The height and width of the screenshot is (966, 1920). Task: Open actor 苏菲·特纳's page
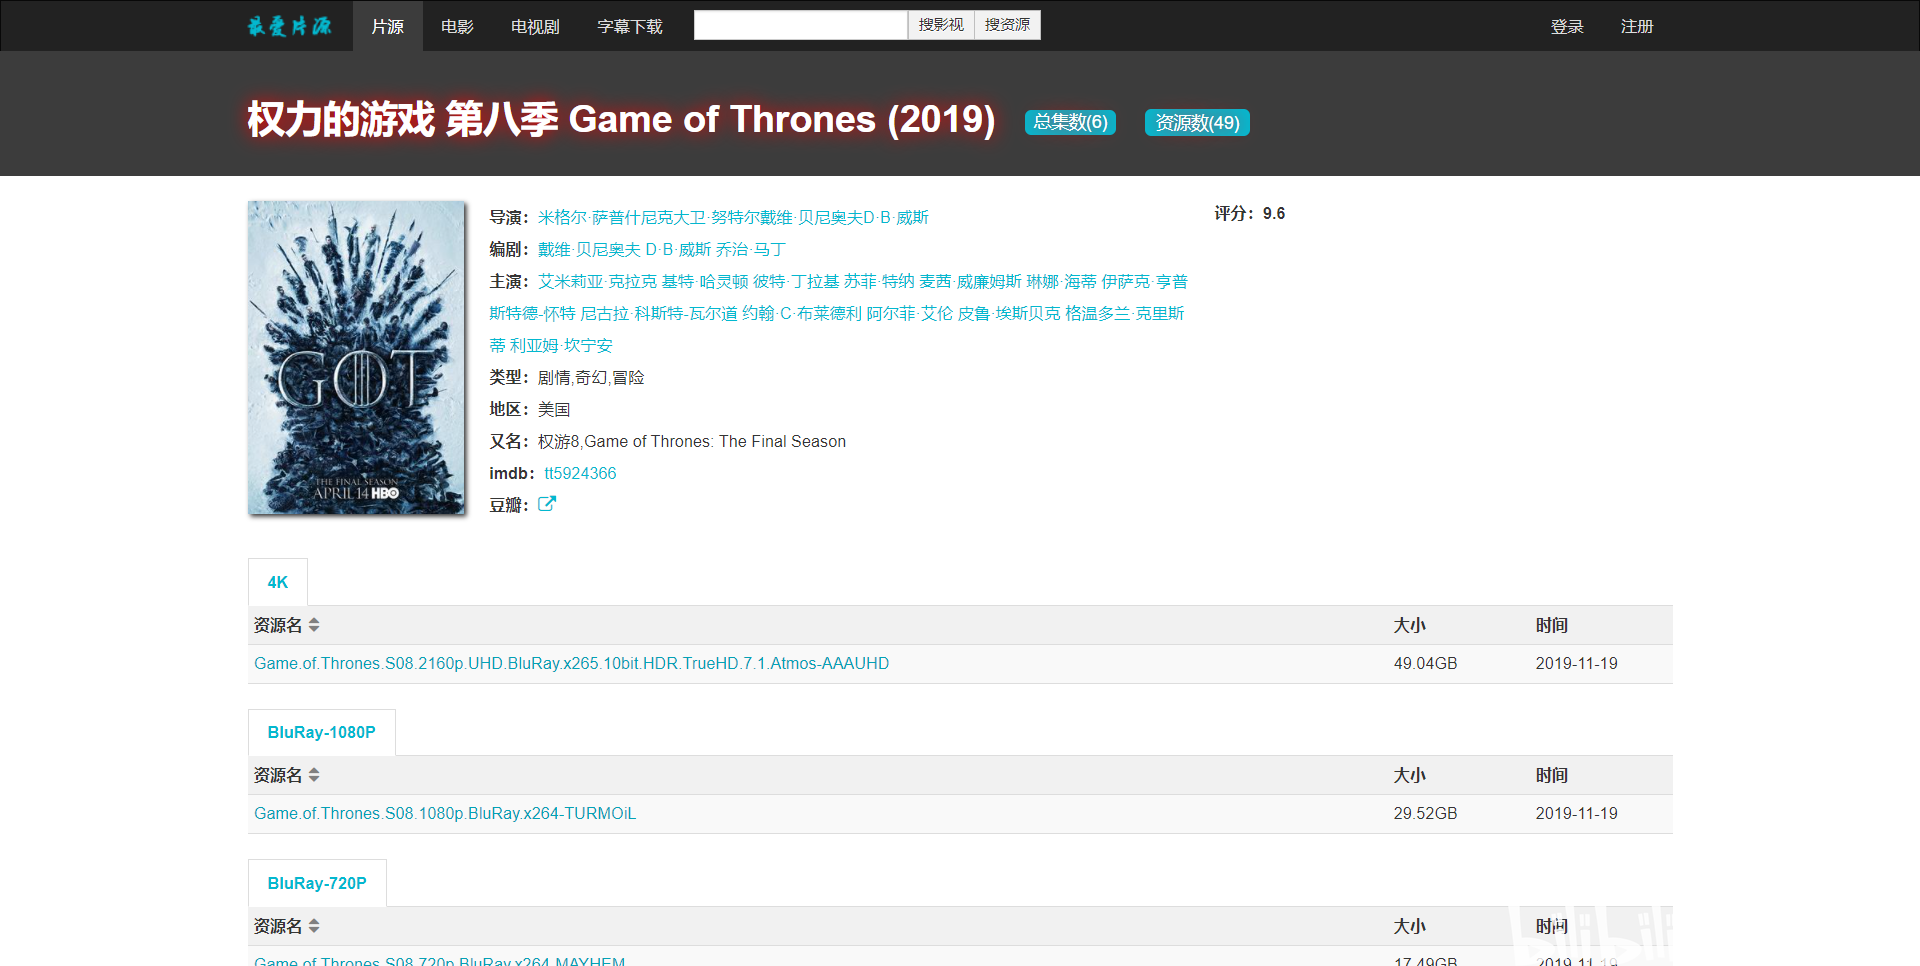(x=879, y=281)
